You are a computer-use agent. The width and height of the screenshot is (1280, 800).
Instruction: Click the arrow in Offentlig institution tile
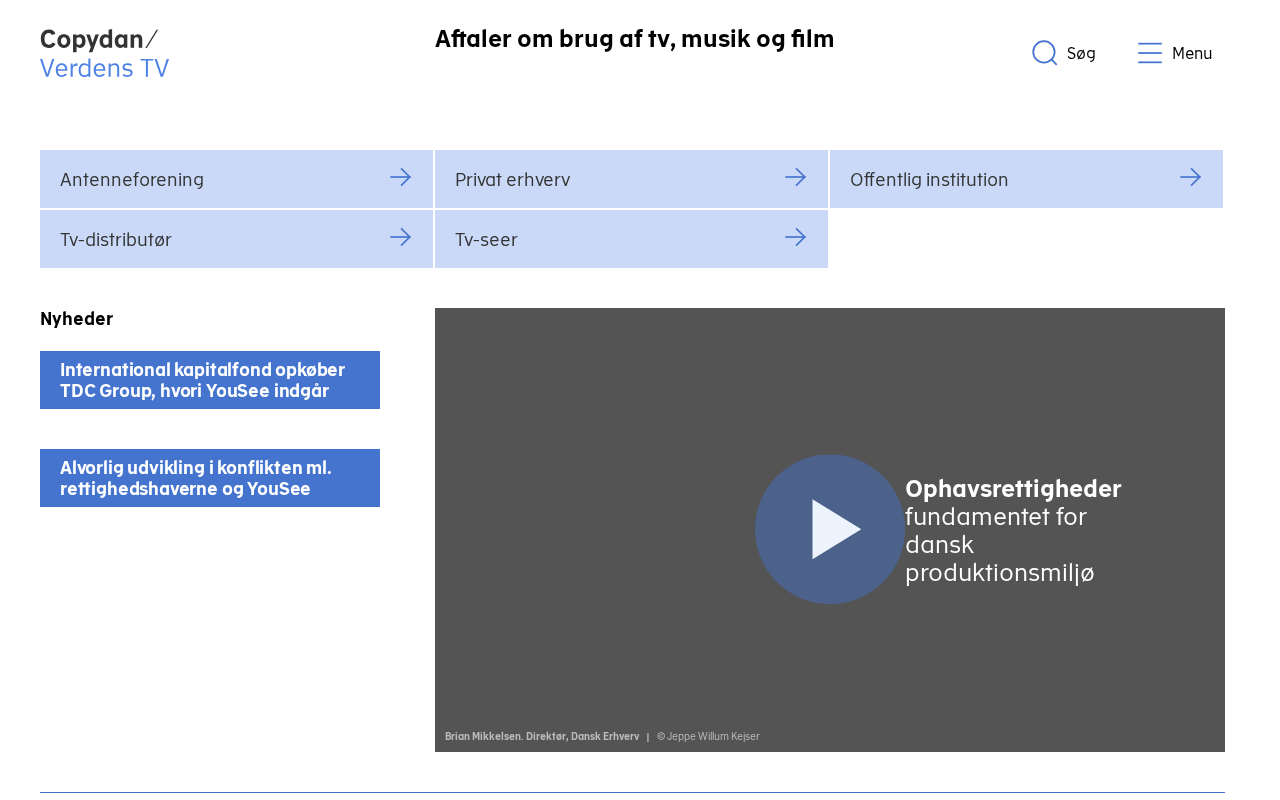click(x=1191, y=177)
